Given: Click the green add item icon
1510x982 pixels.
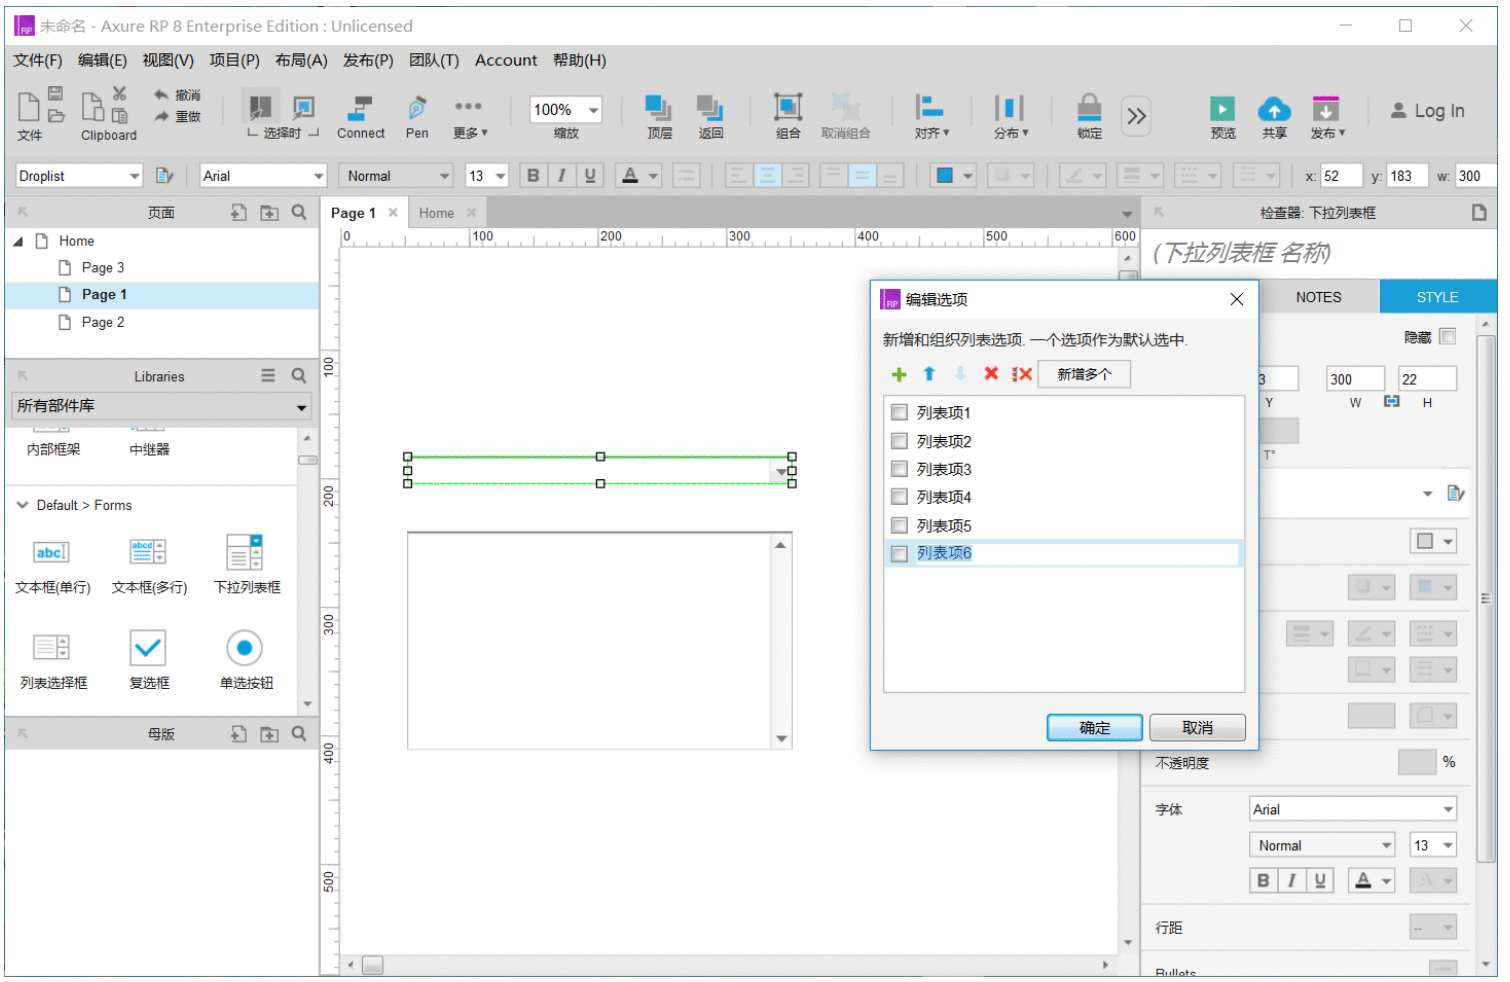Looking at the screenshot, I should pos(899,374).
